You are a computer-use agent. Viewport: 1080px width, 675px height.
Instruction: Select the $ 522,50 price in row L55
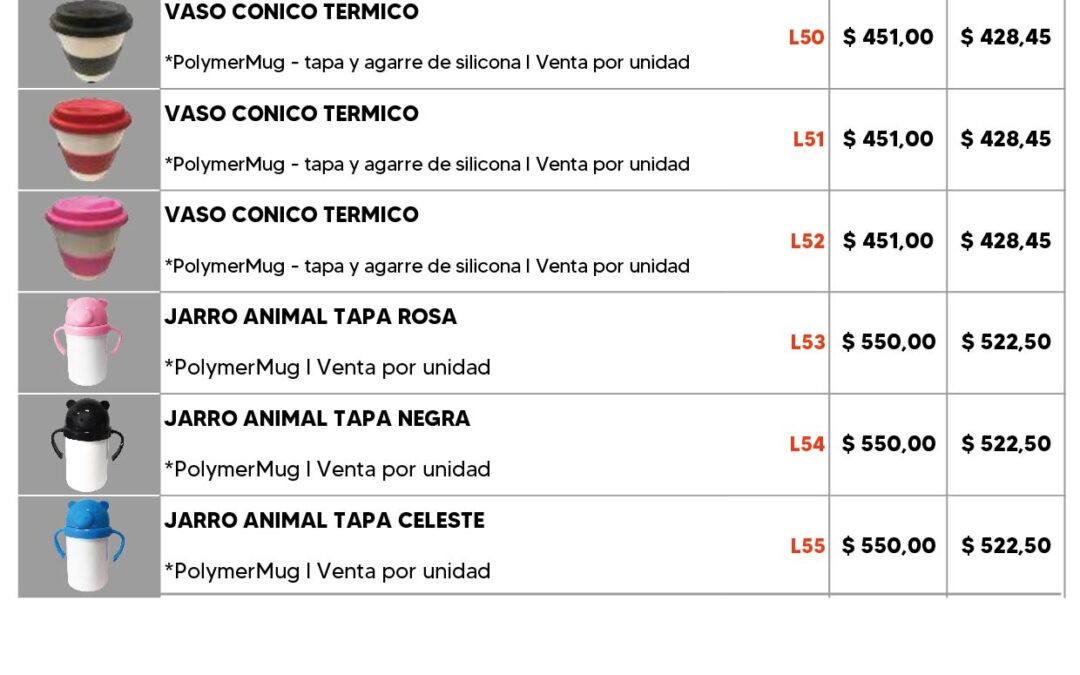pyautogui.click(x=1005, y=546)
